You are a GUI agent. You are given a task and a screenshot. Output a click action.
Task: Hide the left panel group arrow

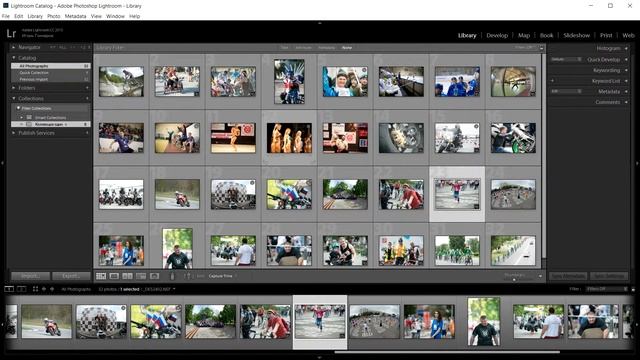[x=2, y=163]
